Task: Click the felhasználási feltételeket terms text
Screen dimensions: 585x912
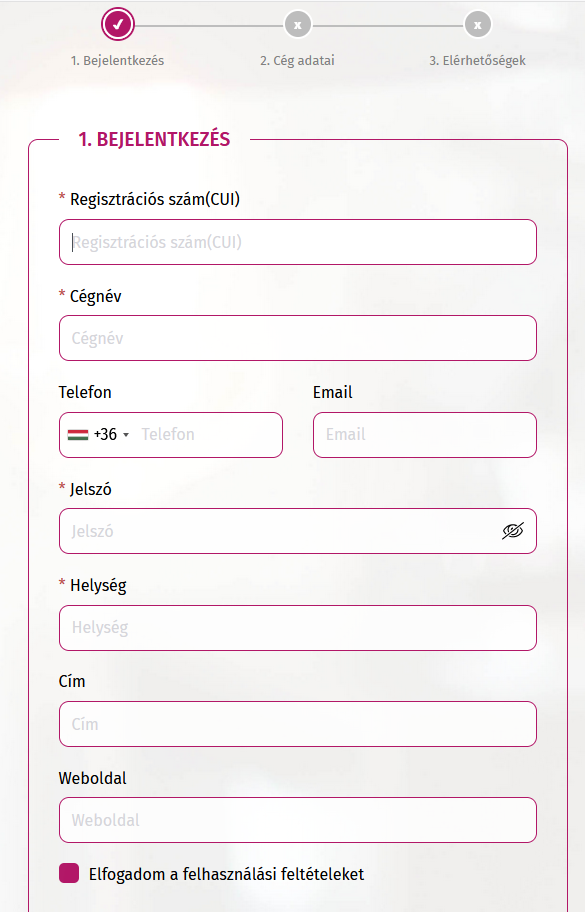Action: coord(273,874)
